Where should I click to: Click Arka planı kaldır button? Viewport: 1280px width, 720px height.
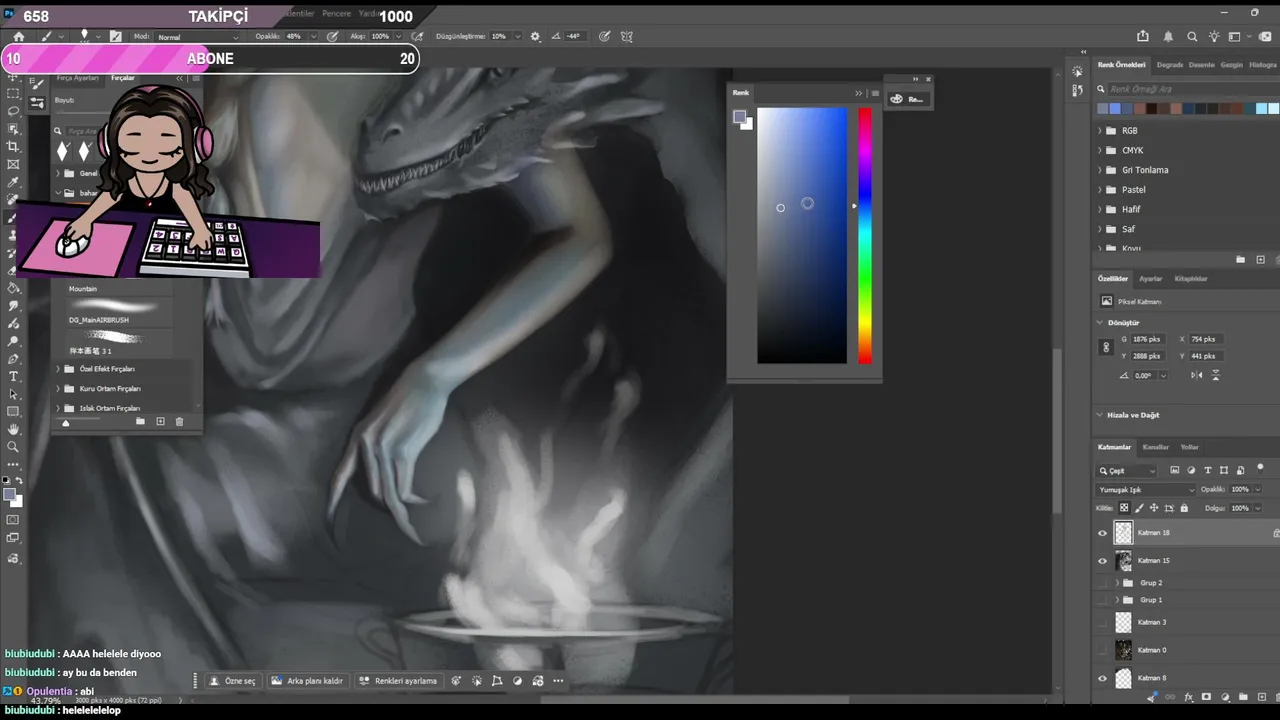tap(307, 681)
